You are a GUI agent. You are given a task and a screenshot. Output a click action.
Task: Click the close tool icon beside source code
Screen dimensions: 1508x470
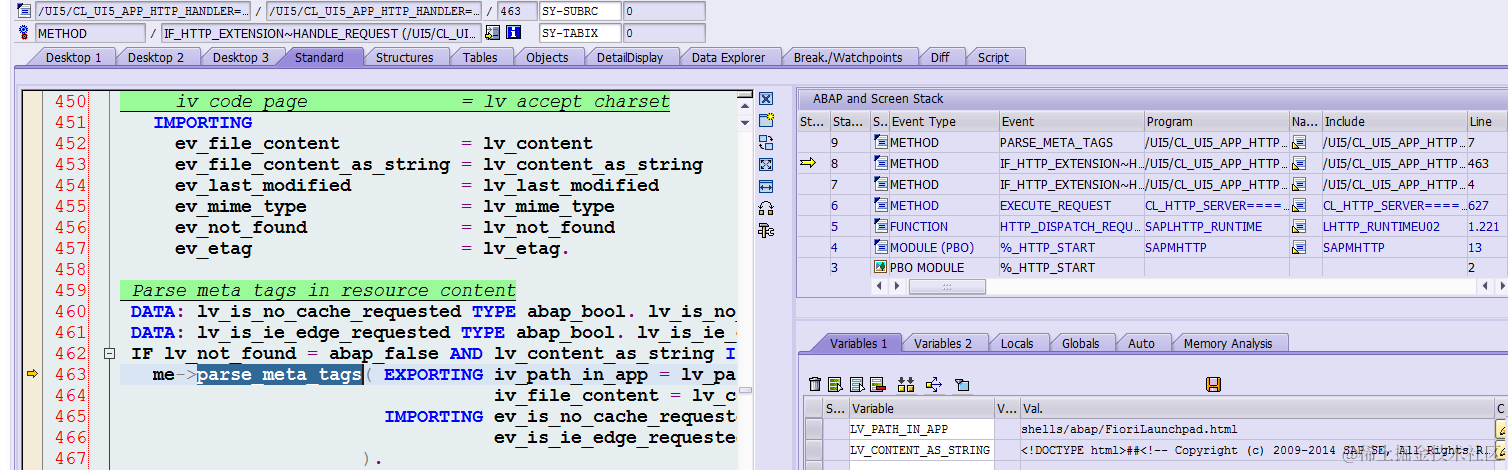pos(766,99)
